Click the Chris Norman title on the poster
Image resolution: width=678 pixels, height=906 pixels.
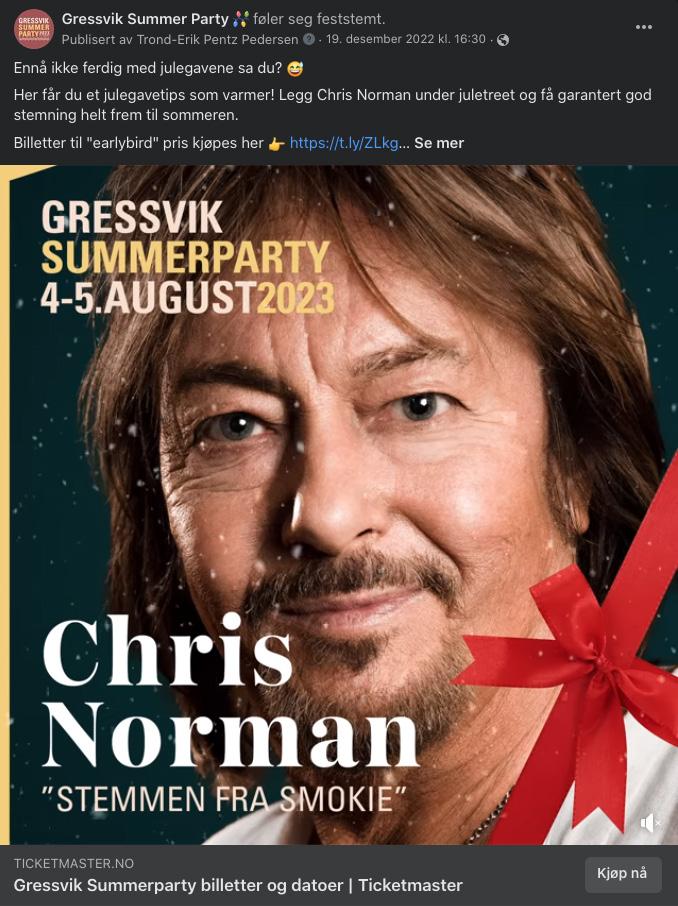tap(230, 691)
